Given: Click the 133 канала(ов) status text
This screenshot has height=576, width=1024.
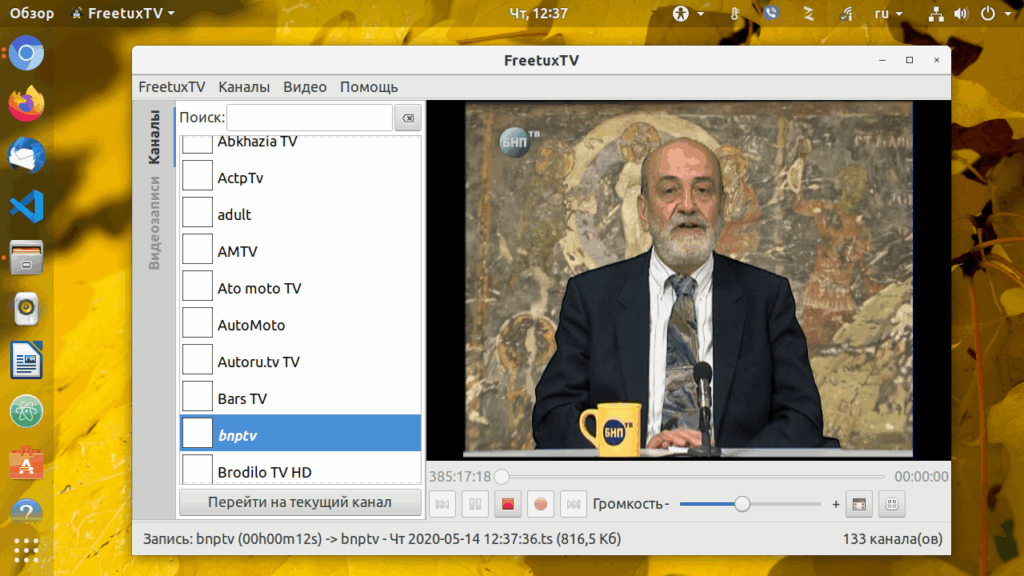Looking at the screenshot, I should (892, 539).
